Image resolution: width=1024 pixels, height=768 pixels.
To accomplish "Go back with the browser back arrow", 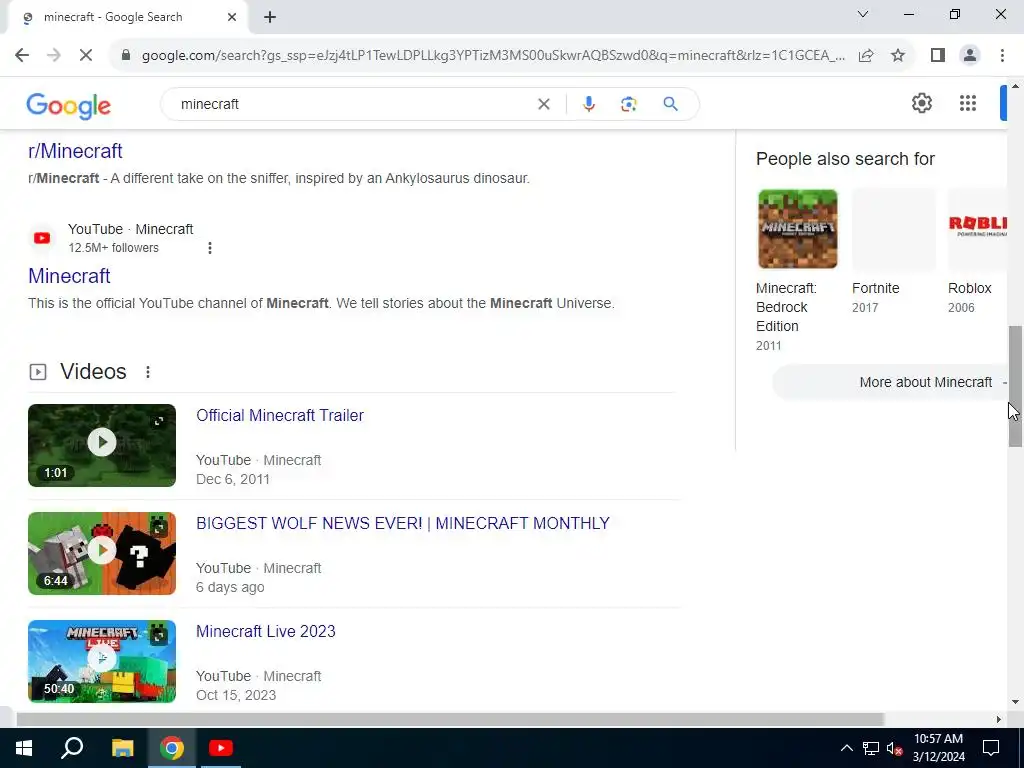I will (x=22, y=56).
